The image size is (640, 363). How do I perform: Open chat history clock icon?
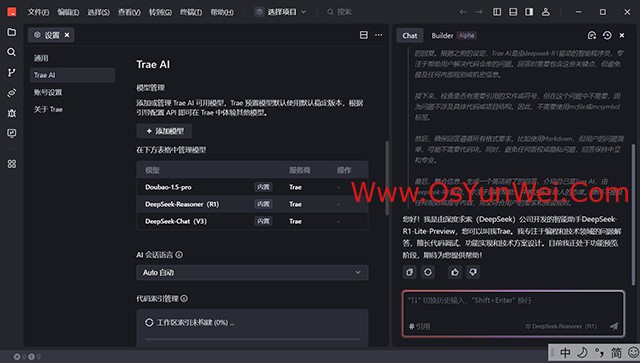point(607,36)
